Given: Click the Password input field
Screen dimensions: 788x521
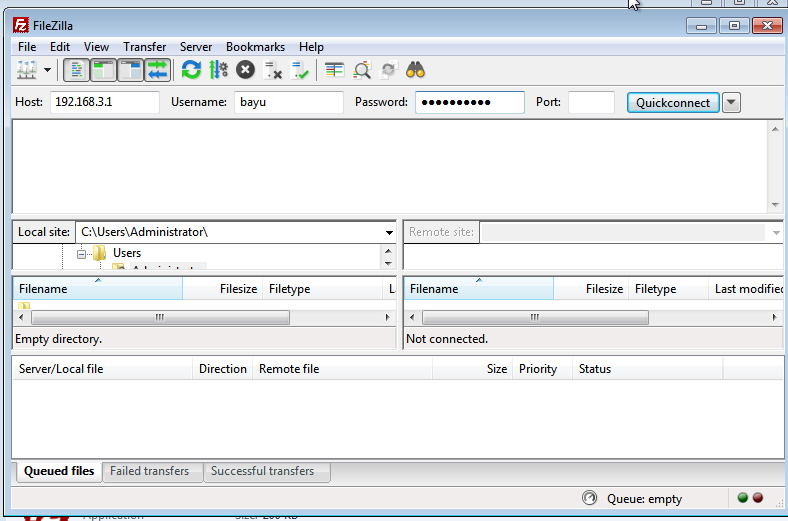Looking at the screenshot, I should click(x=470, y=102).
